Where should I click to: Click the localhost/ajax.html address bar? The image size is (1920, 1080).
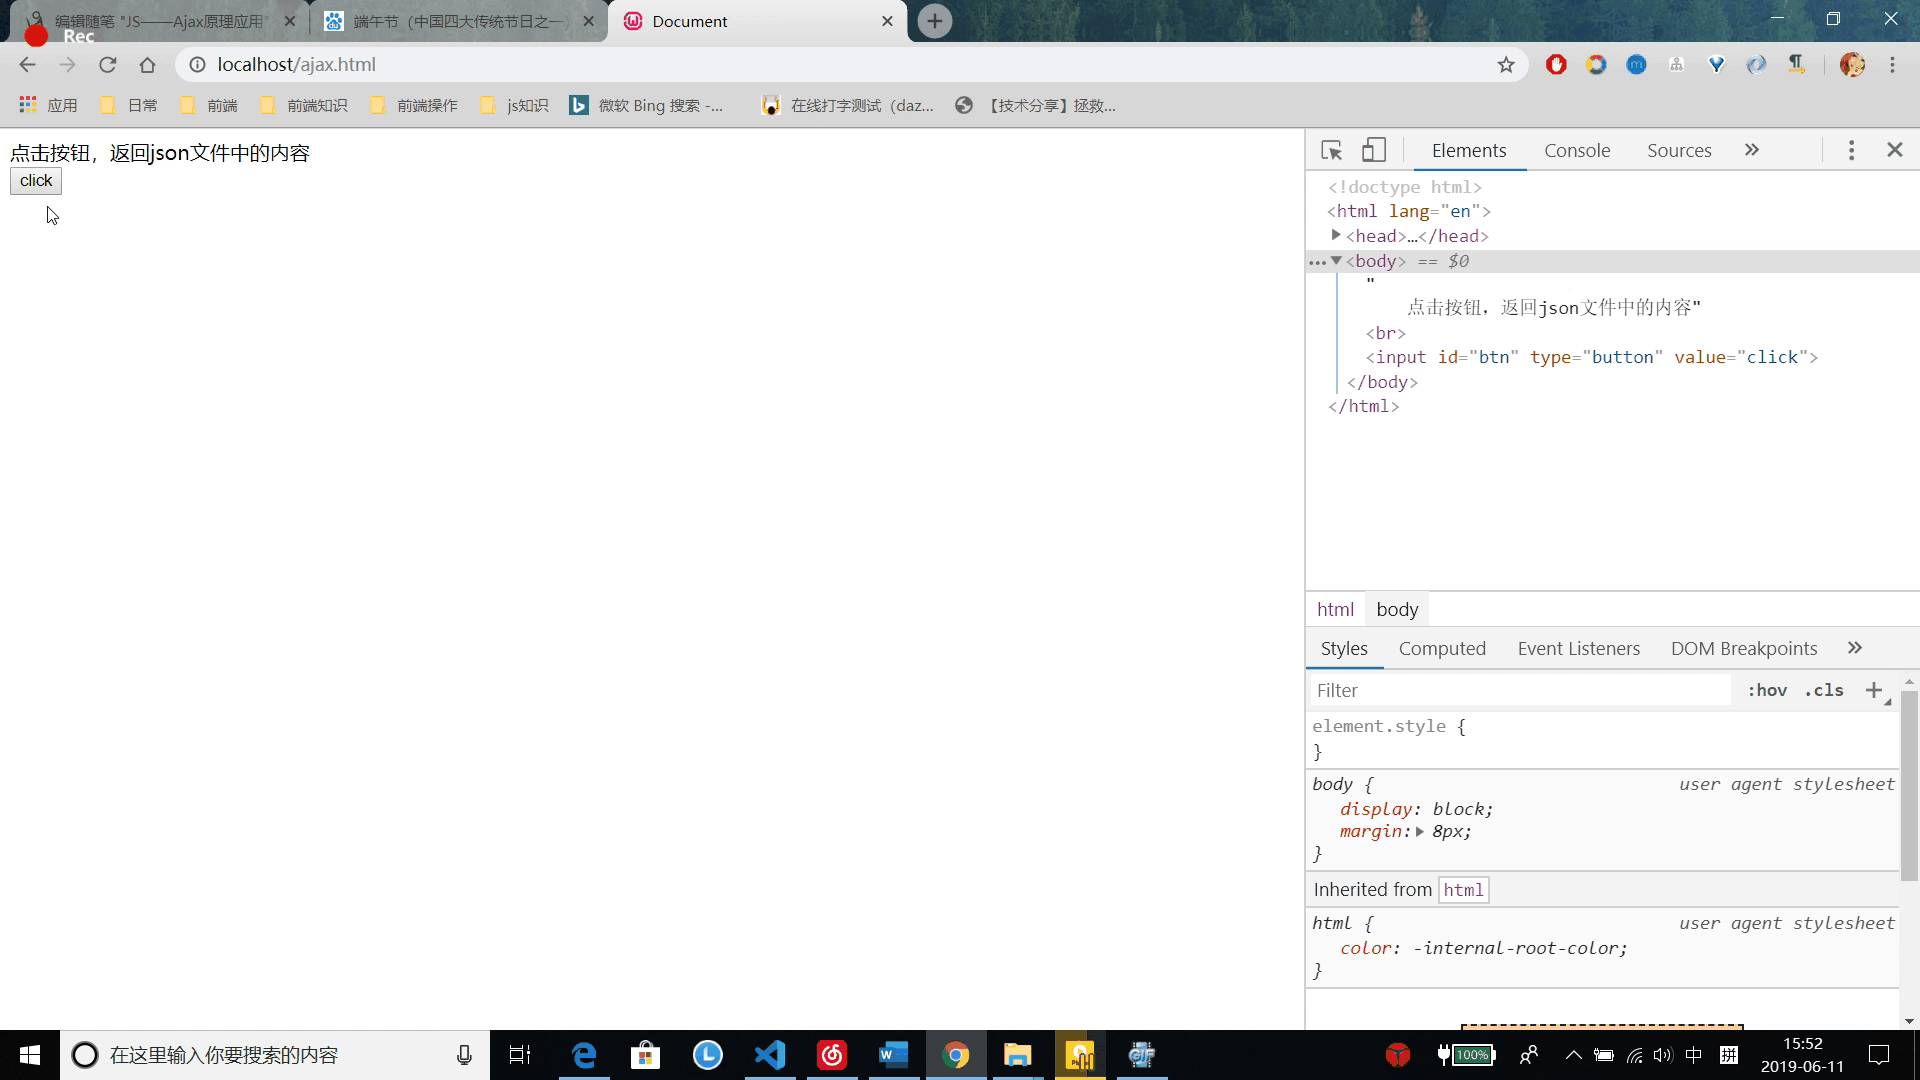297,65
